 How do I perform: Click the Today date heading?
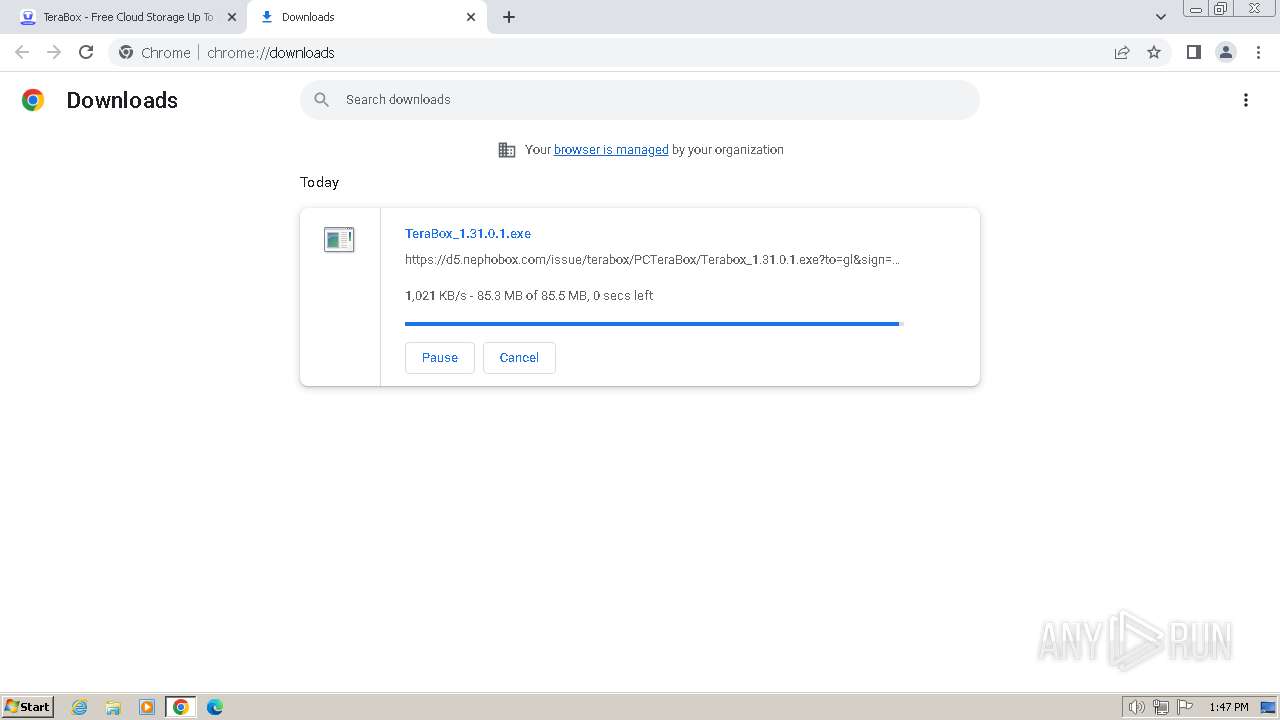320,183
